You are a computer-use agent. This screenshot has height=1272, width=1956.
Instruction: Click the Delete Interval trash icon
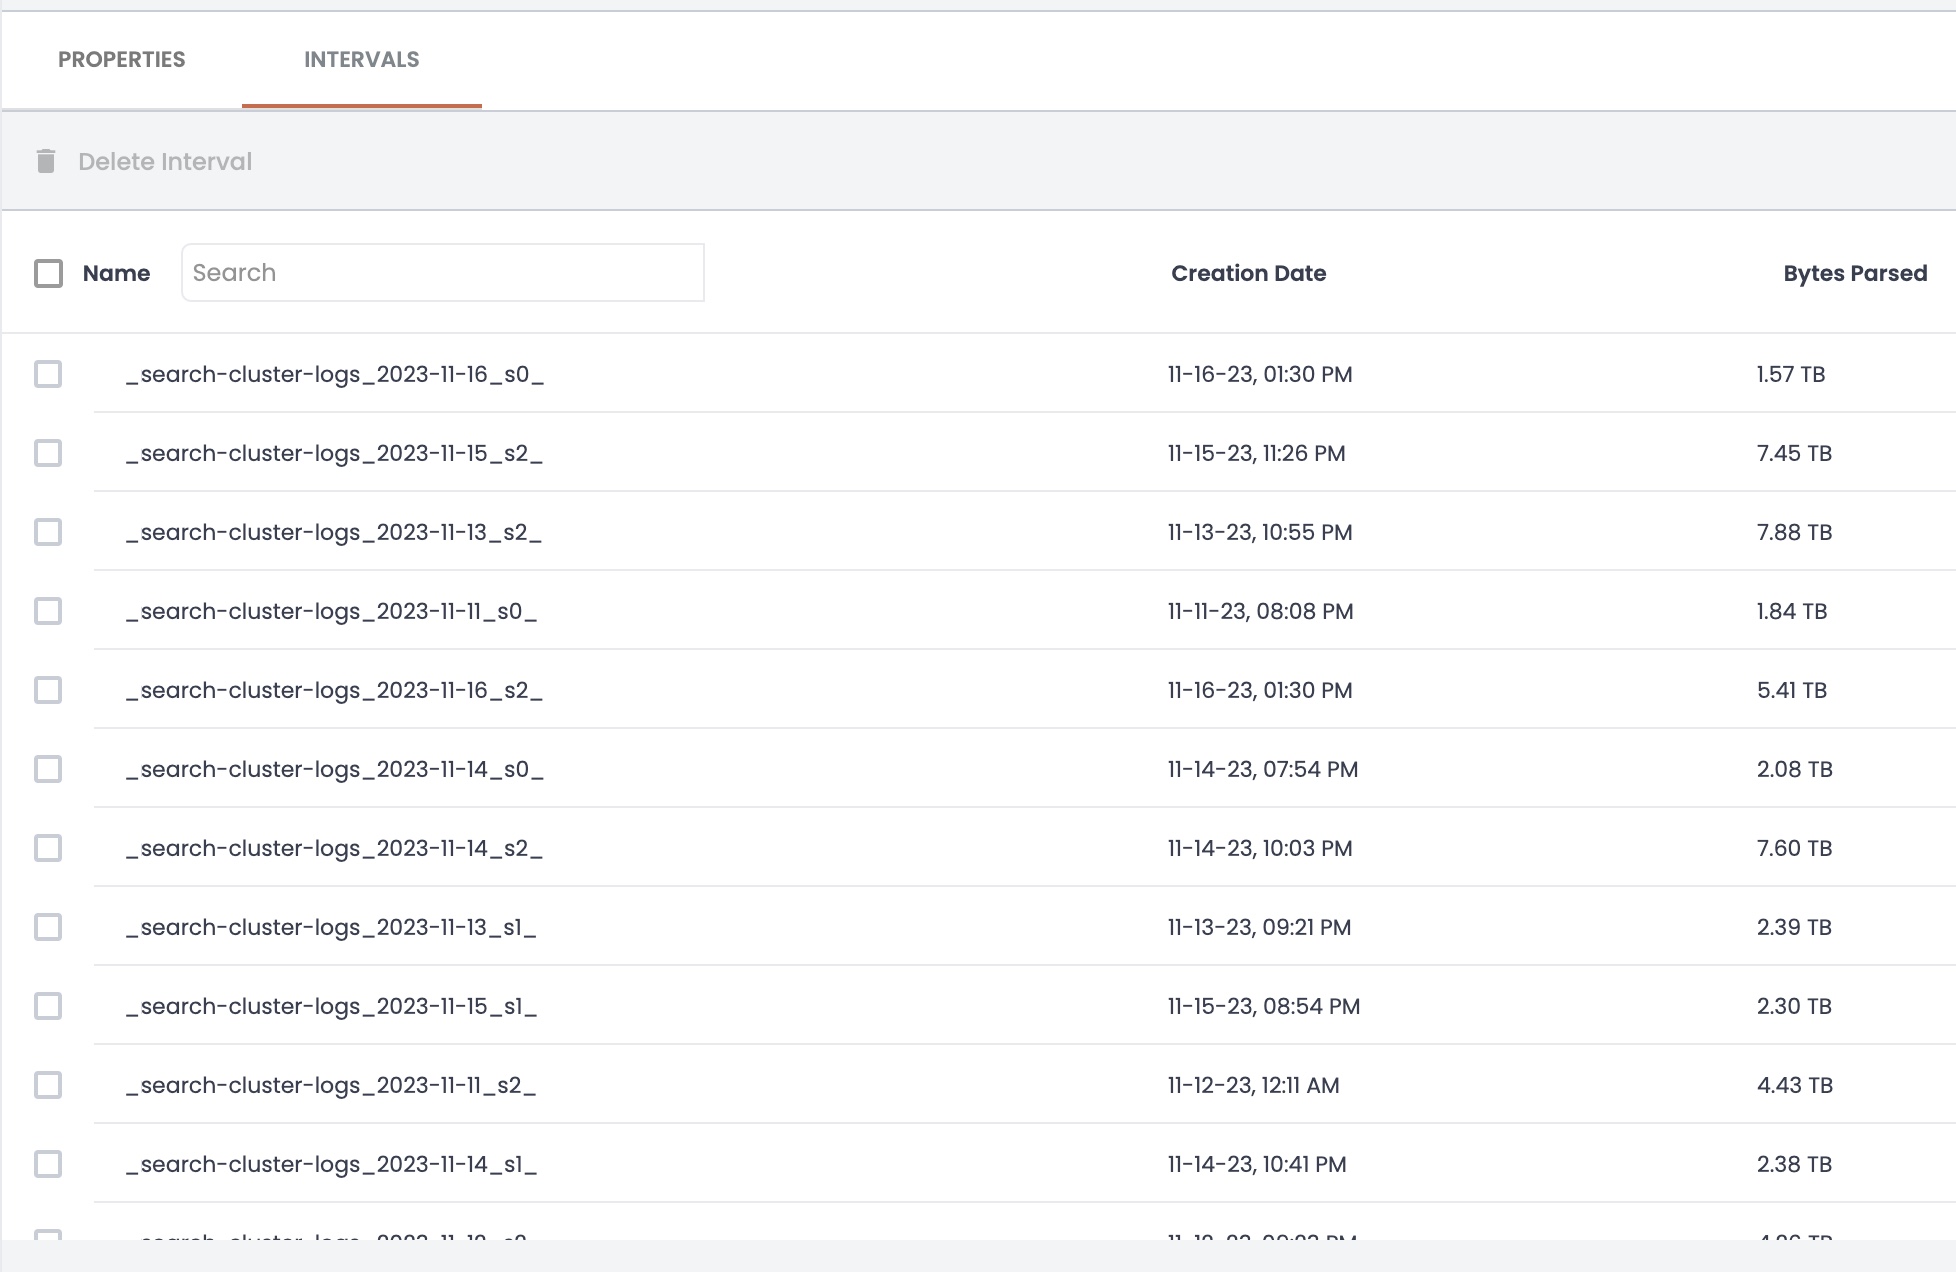[46, 161]
